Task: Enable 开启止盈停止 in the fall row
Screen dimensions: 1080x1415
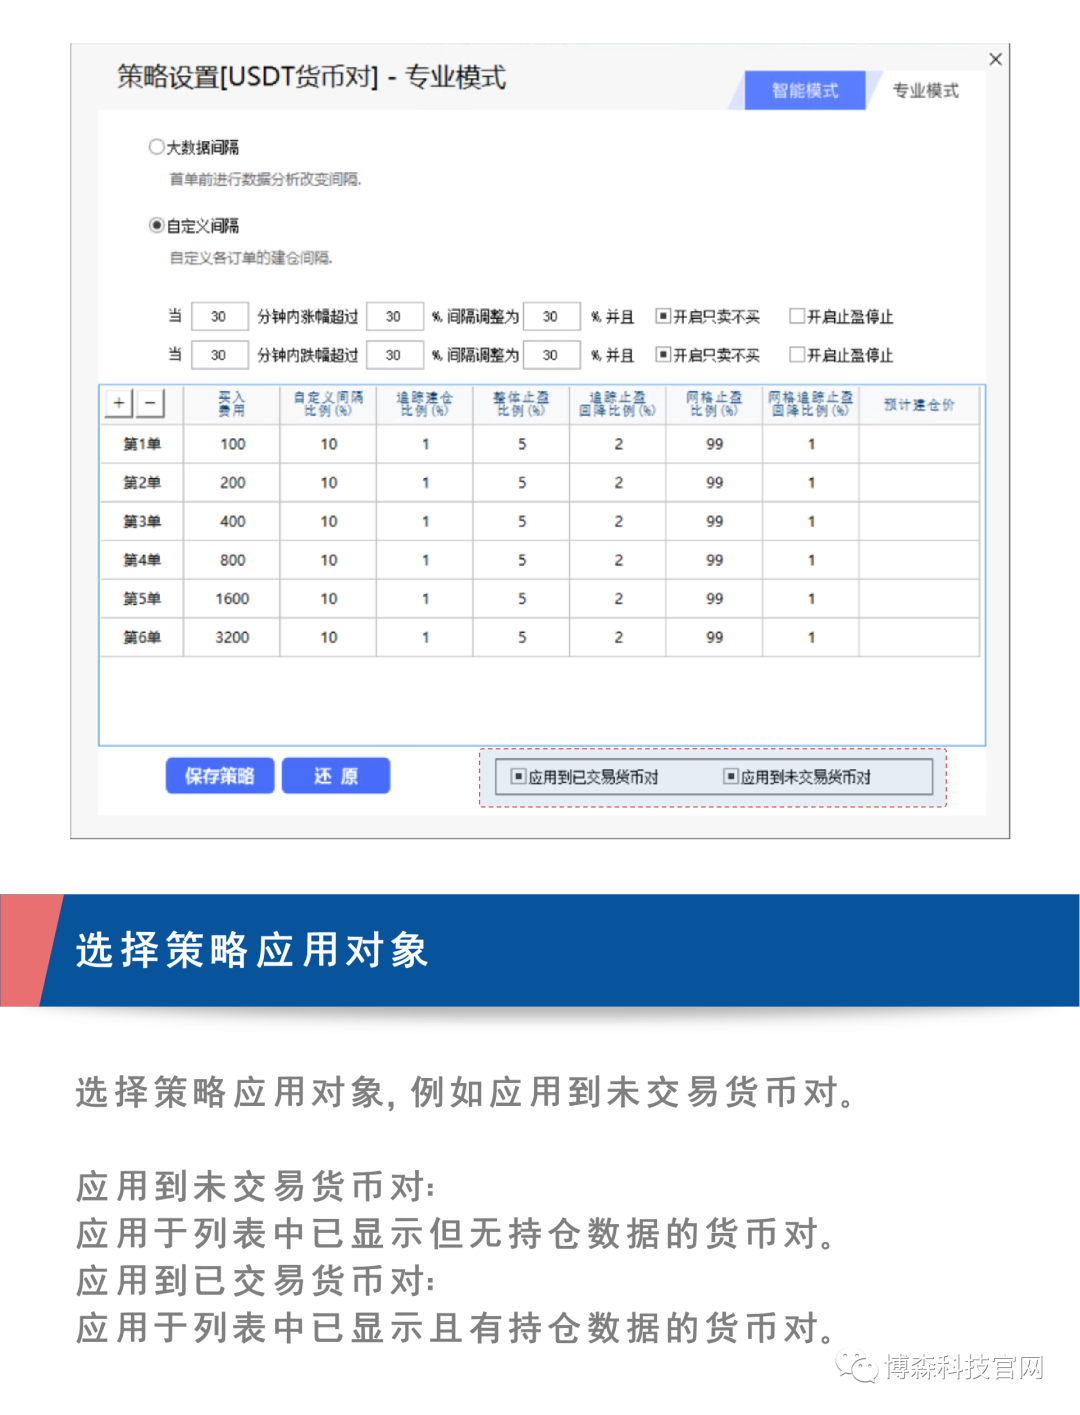Action: point(797,354)
